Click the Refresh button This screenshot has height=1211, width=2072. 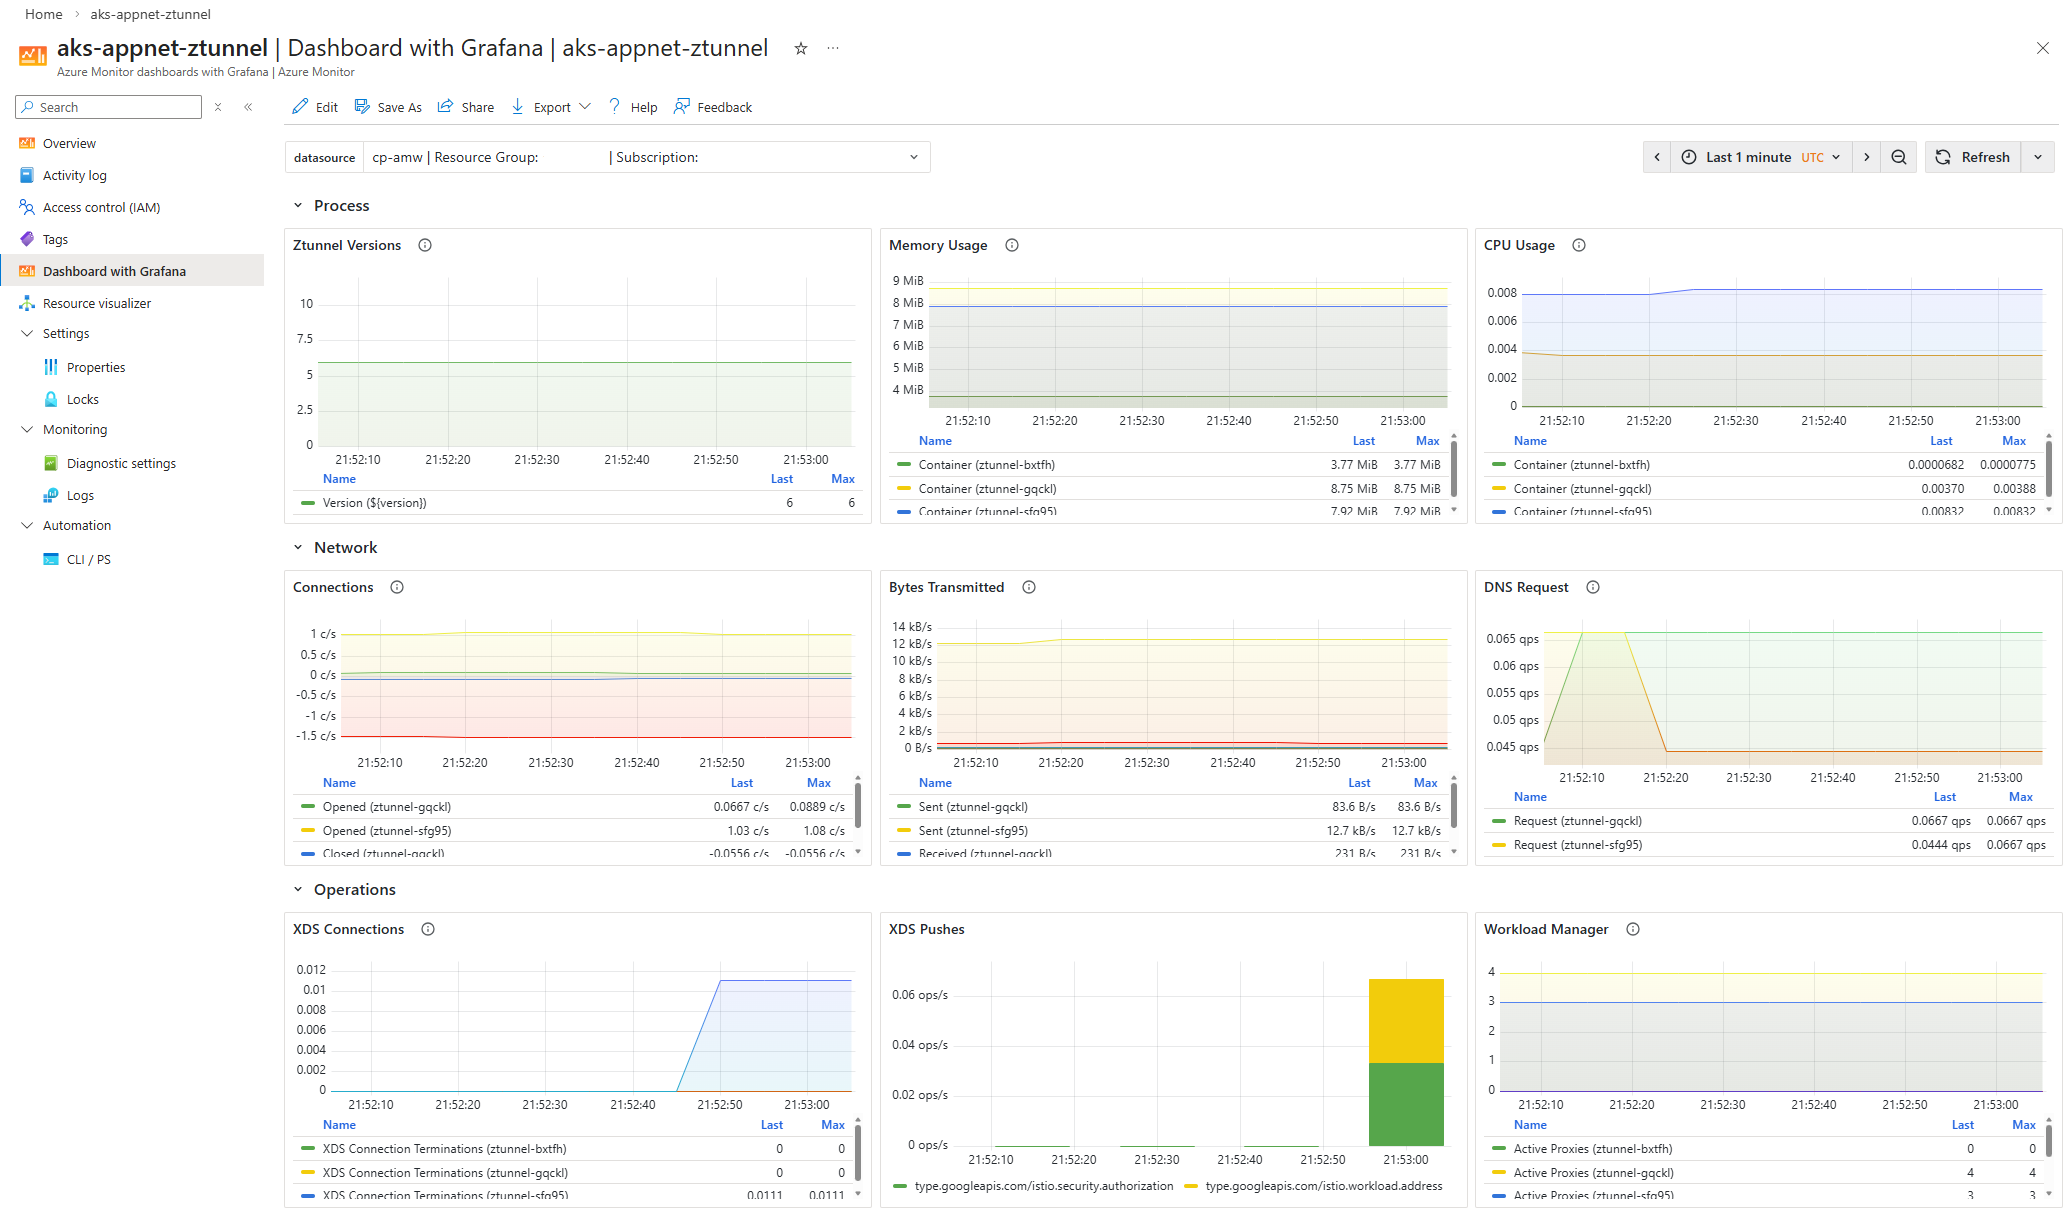click(x=1973, y=157)
